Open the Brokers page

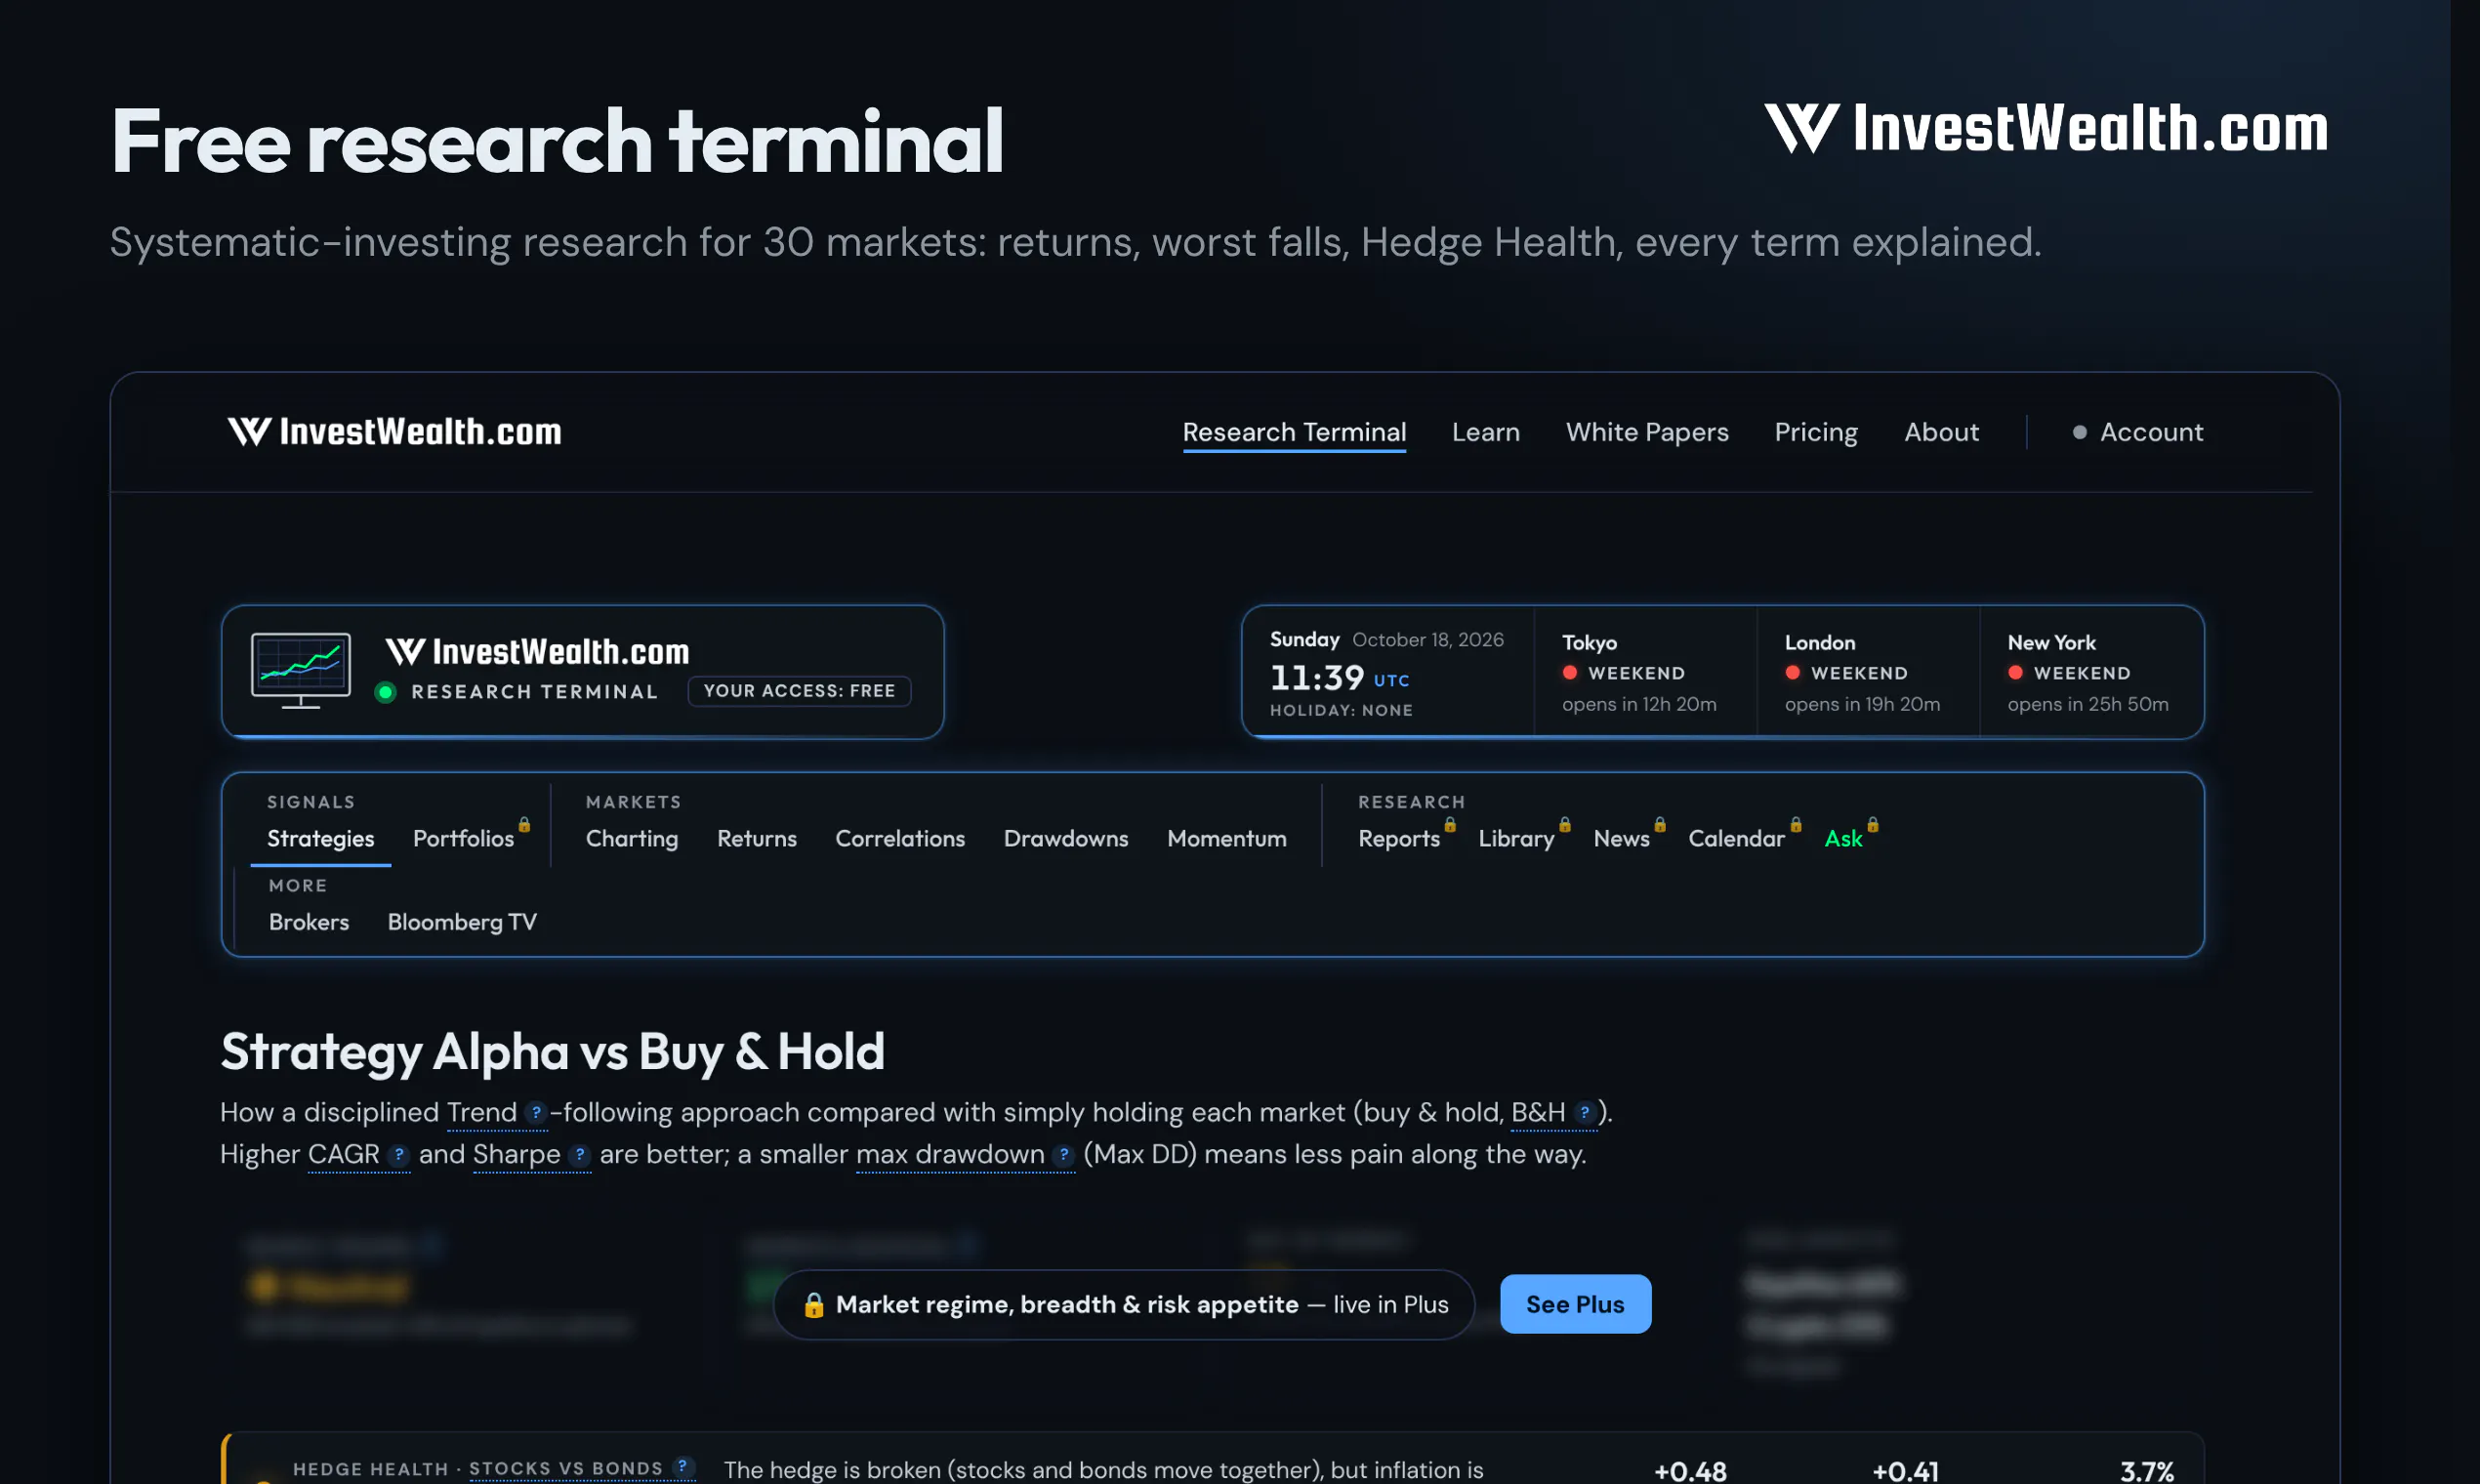point(309,922)
